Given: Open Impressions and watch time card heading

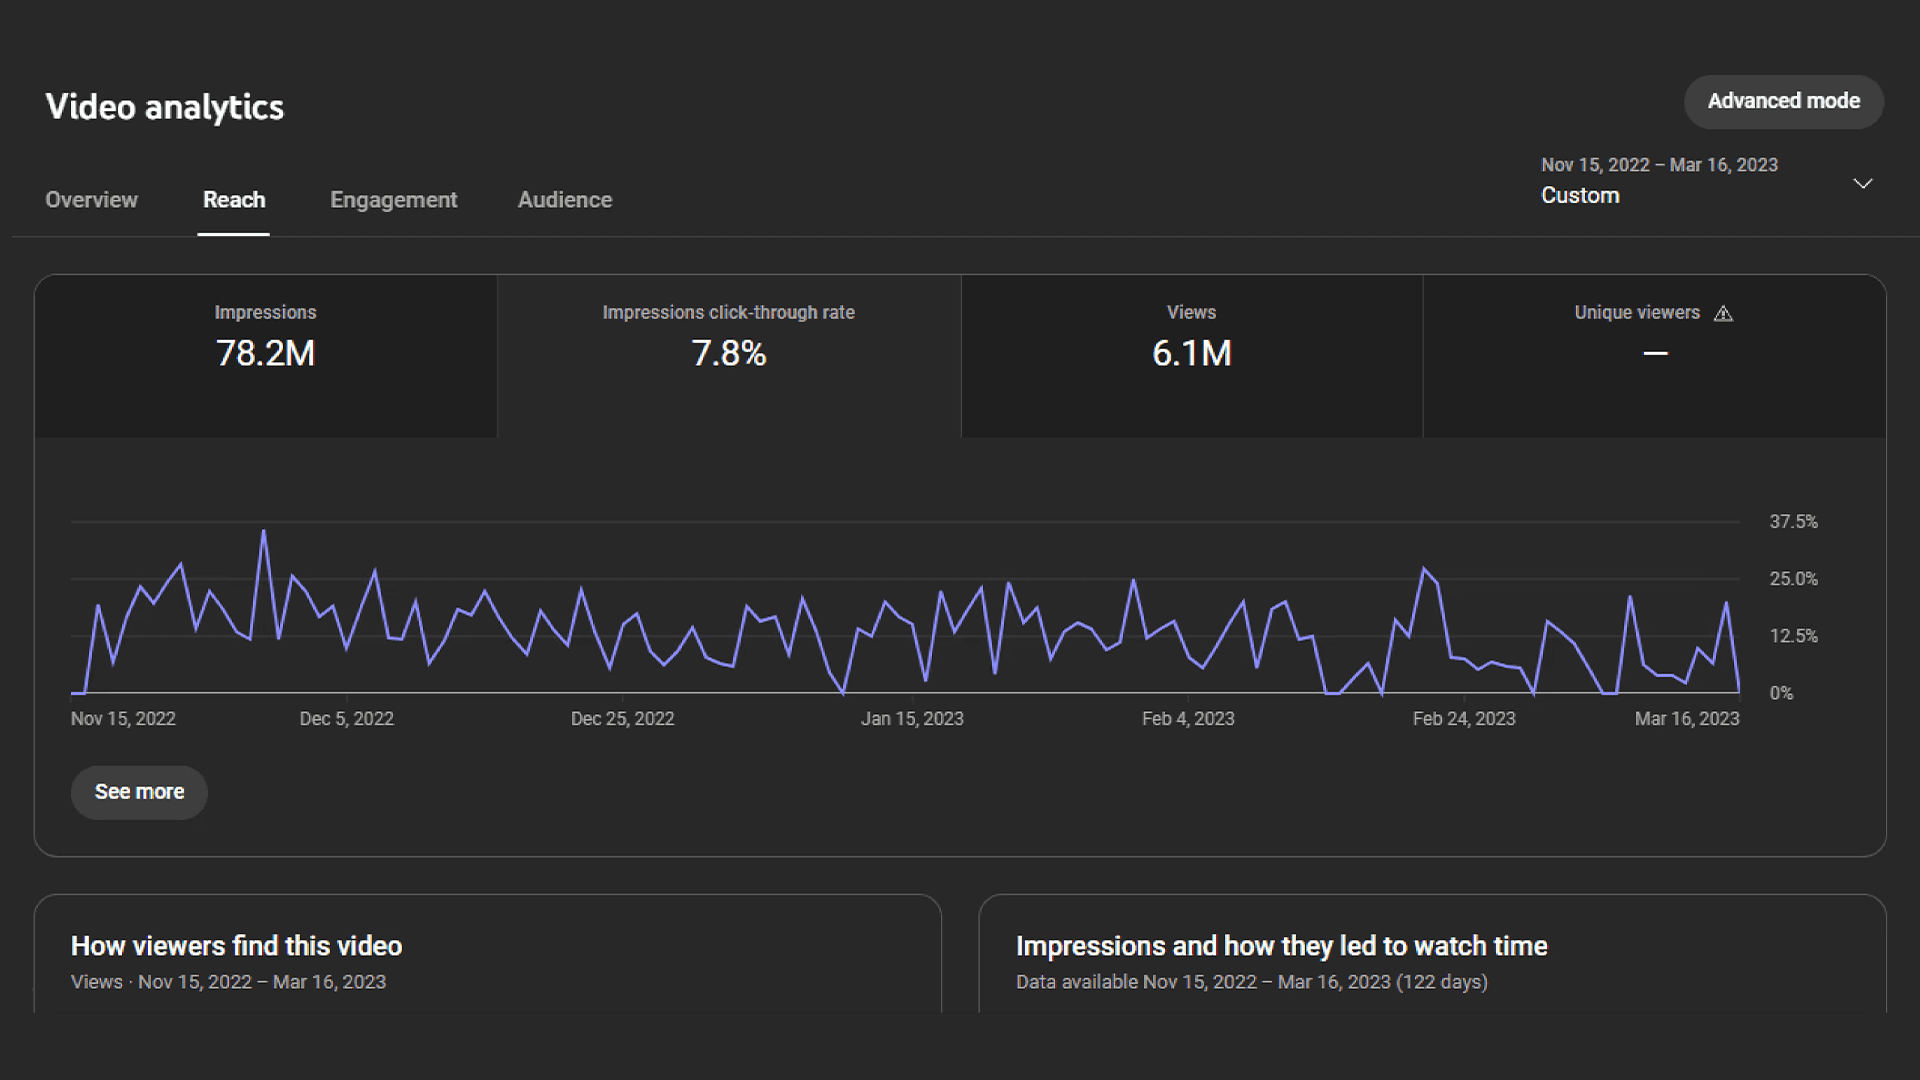Looking at the screenshot, I should click(x=1281, y=946).
